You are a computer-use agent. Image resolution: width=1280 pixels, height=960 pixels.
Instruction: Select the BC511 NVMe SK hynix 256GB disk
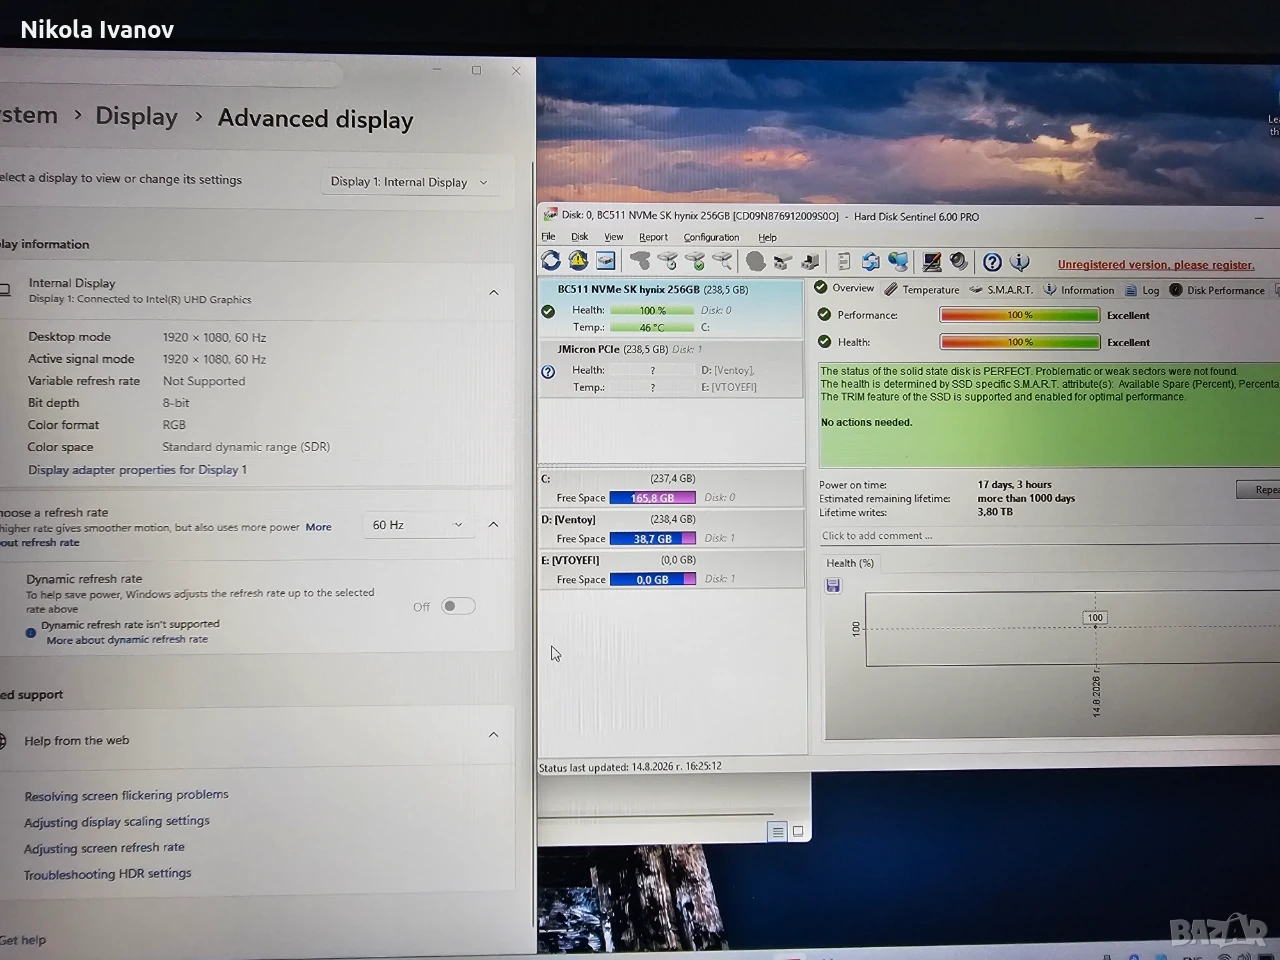click(672, 309)
